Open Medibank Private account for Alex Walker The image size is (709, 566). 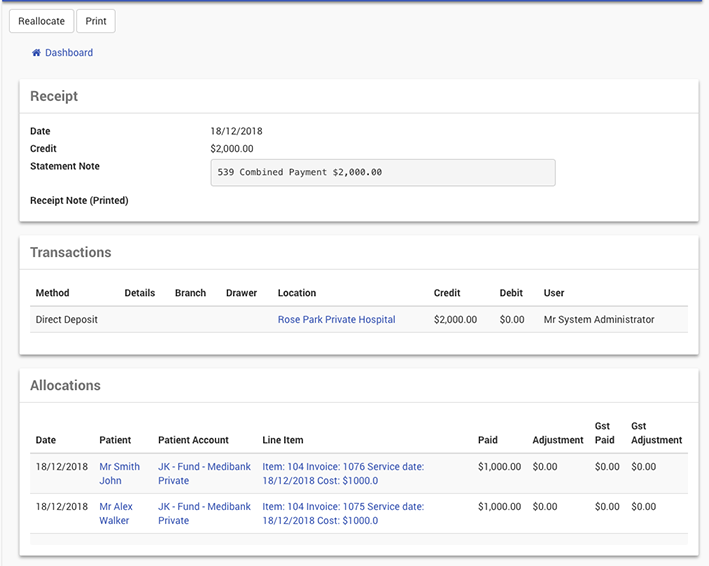point(204,513)
